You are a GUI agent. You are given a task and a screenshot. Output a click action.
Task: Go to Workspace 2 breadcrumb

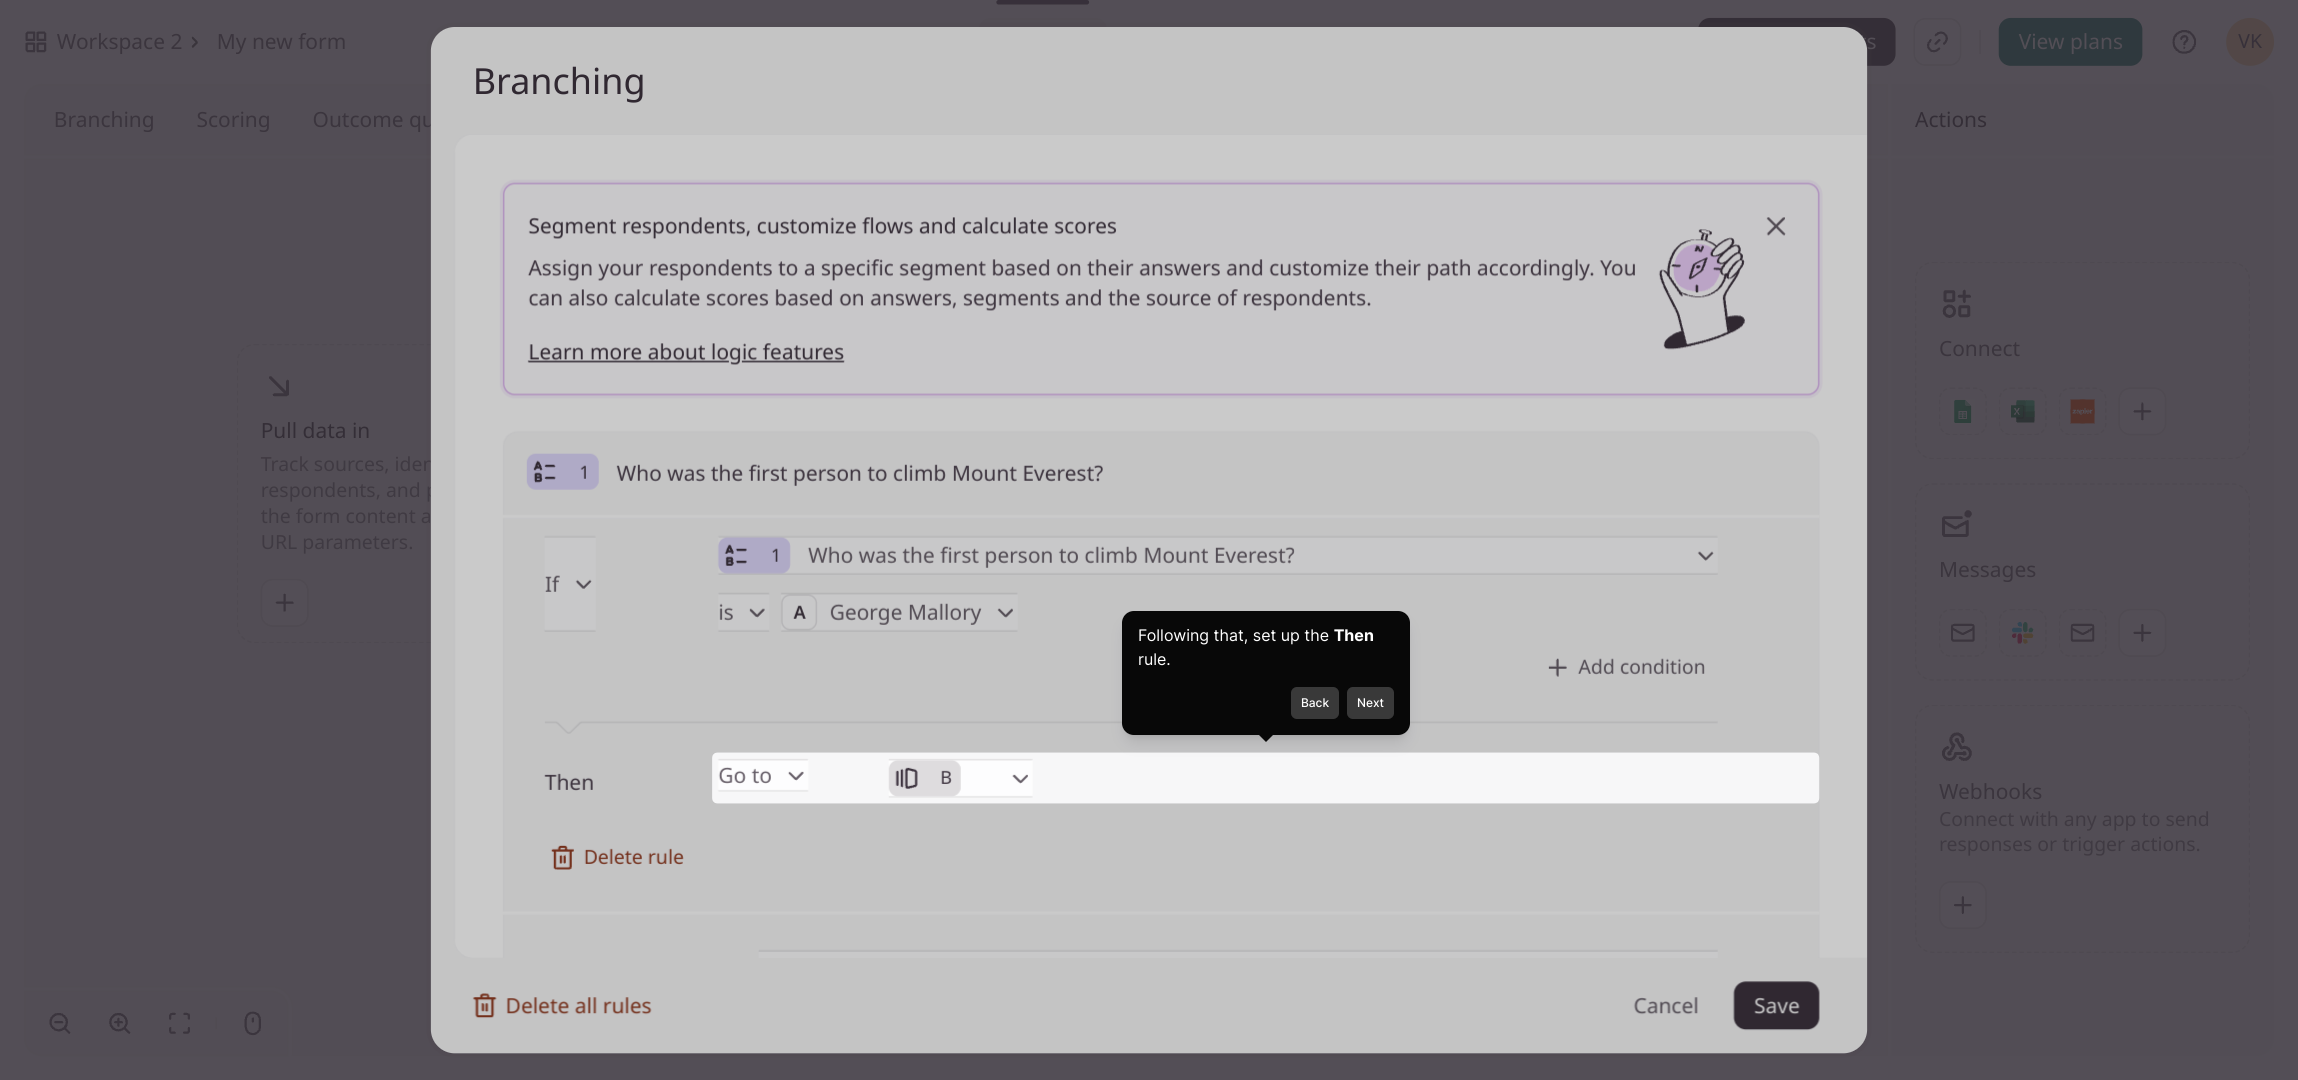[x=119, y=42]
